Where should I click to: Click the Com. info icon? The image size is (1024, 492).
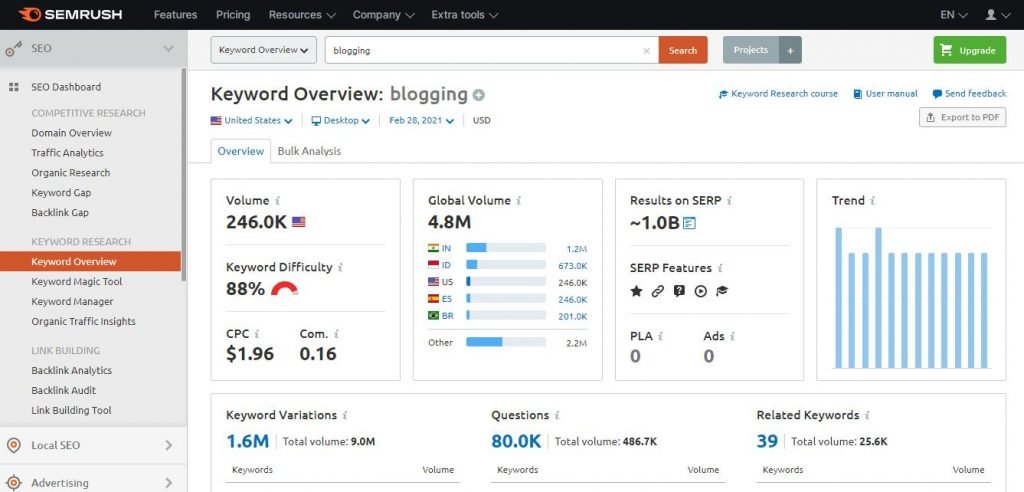tap(336, 334)
